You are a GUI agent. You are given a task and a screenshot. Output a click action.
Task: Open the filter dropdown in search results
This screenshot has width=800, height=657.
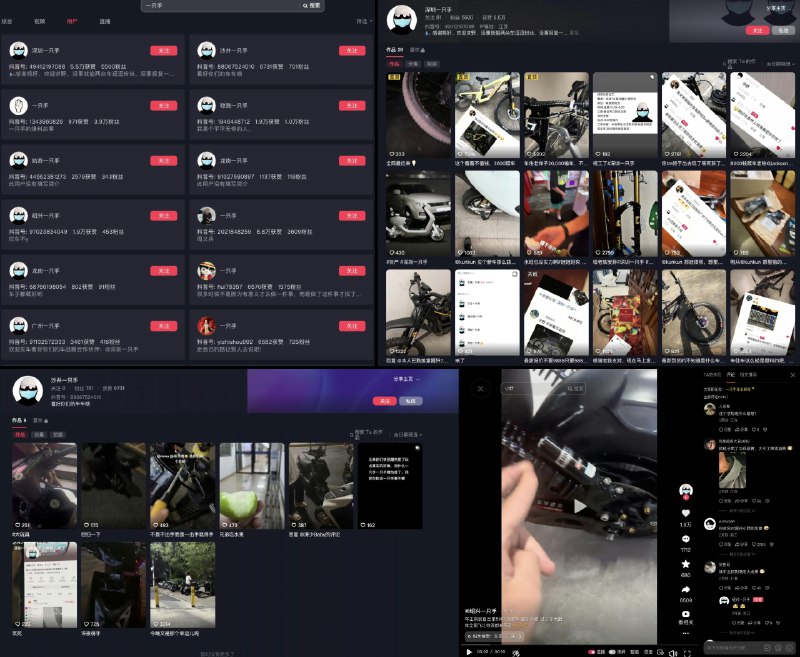pos(364,21)
